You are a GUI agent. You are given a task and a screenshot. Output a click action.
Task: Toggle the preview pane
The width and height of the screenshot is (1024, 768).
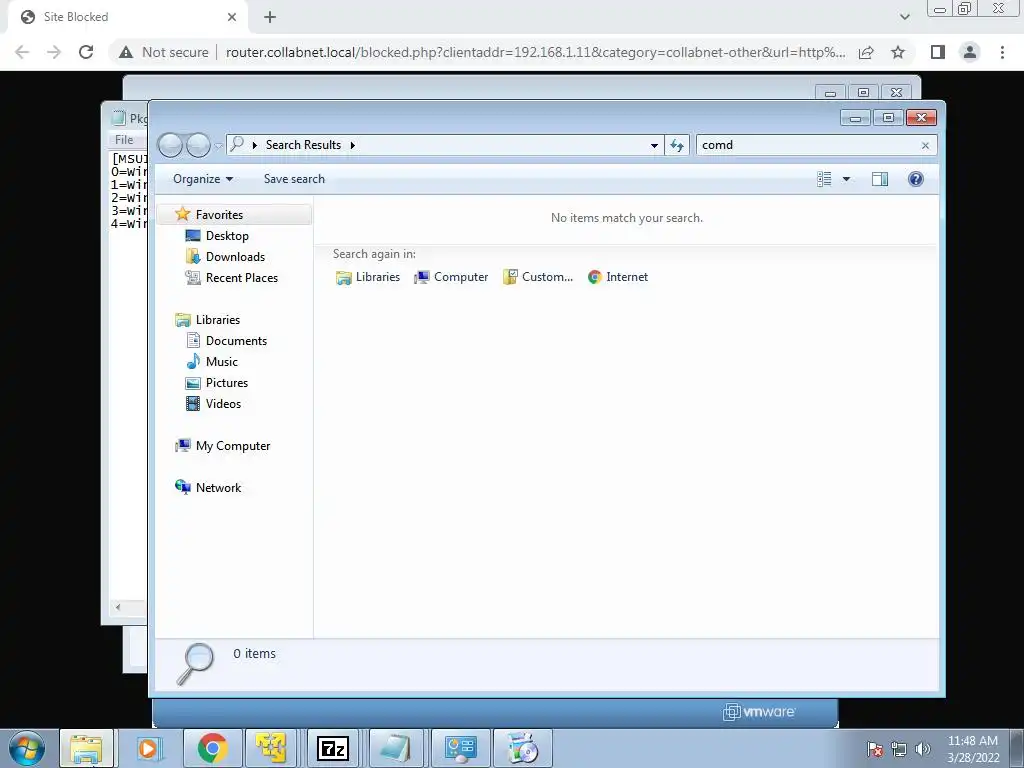point(880,179)
